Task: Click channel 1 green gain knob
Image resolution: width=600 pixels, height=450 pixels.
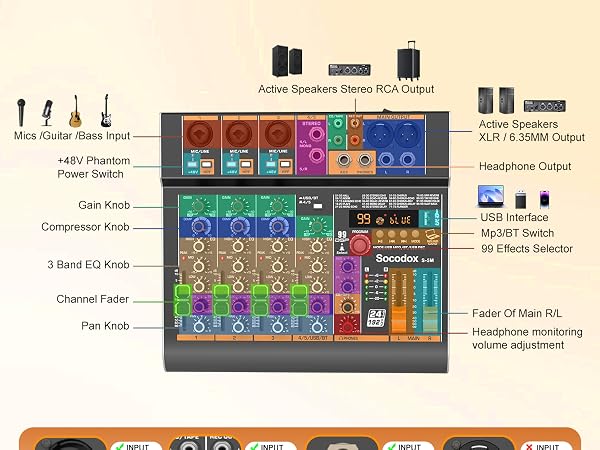Action: pos(198,207)
